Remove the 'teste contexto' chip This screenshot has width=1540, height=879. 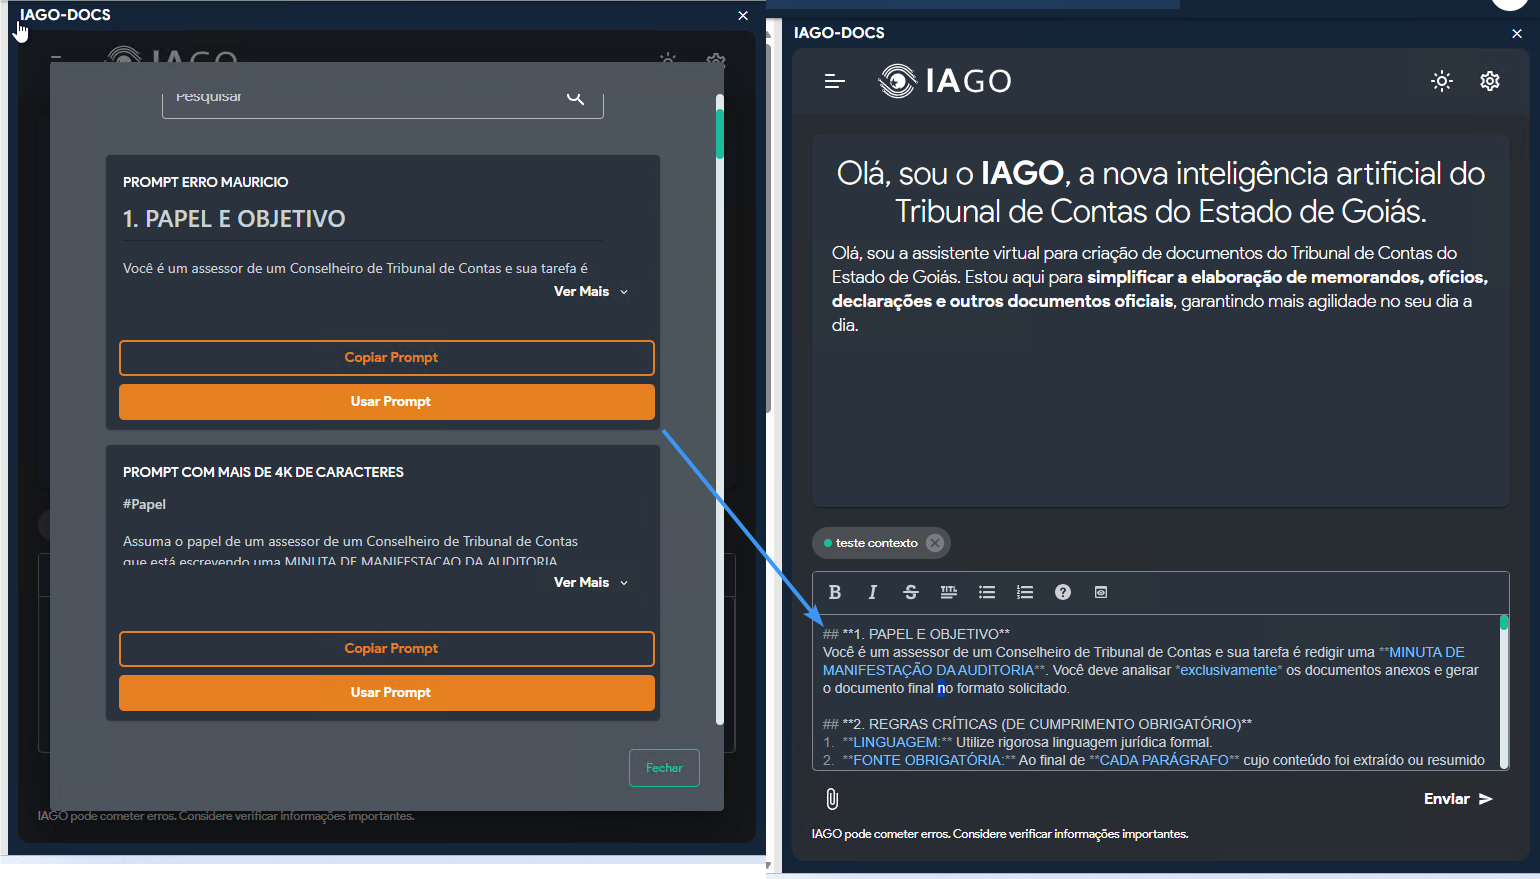[x=935, y=543]
